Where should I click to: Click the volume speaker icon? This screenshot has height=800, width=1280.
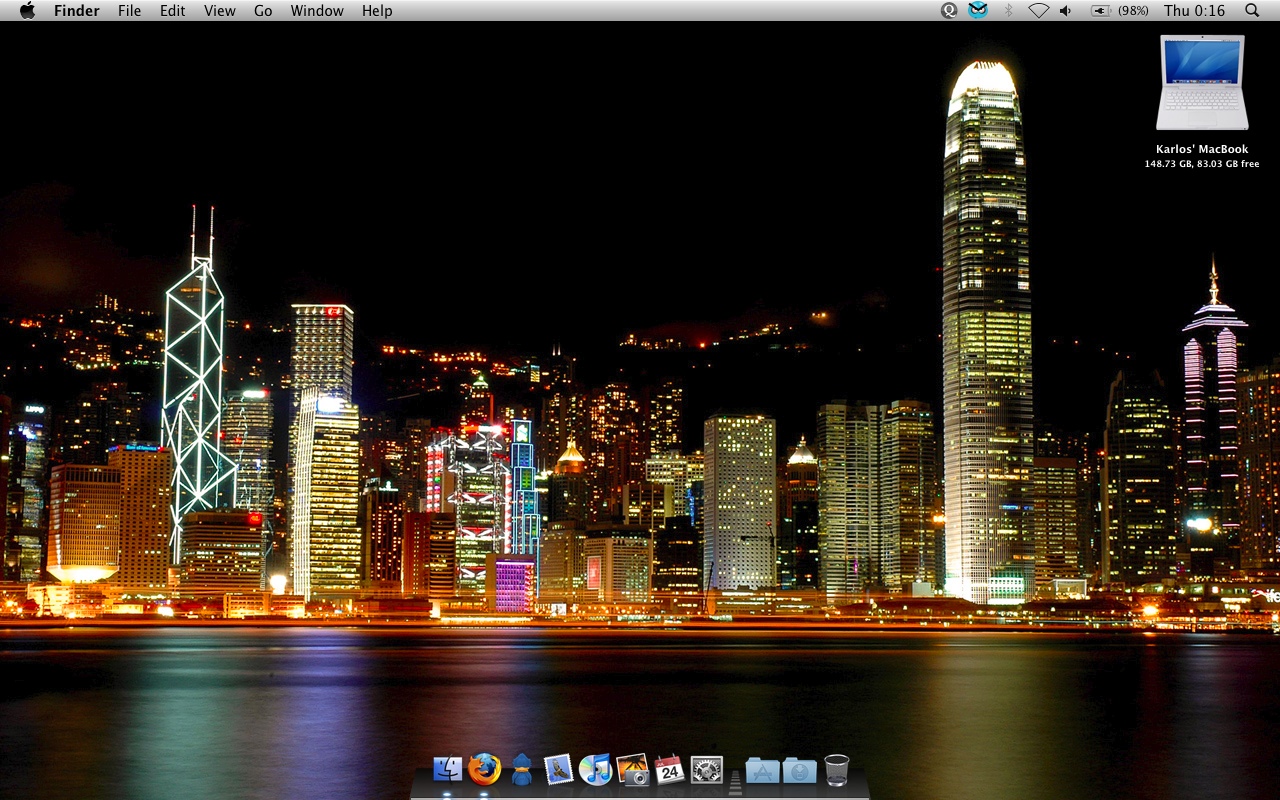click(x=1066, y=11)
